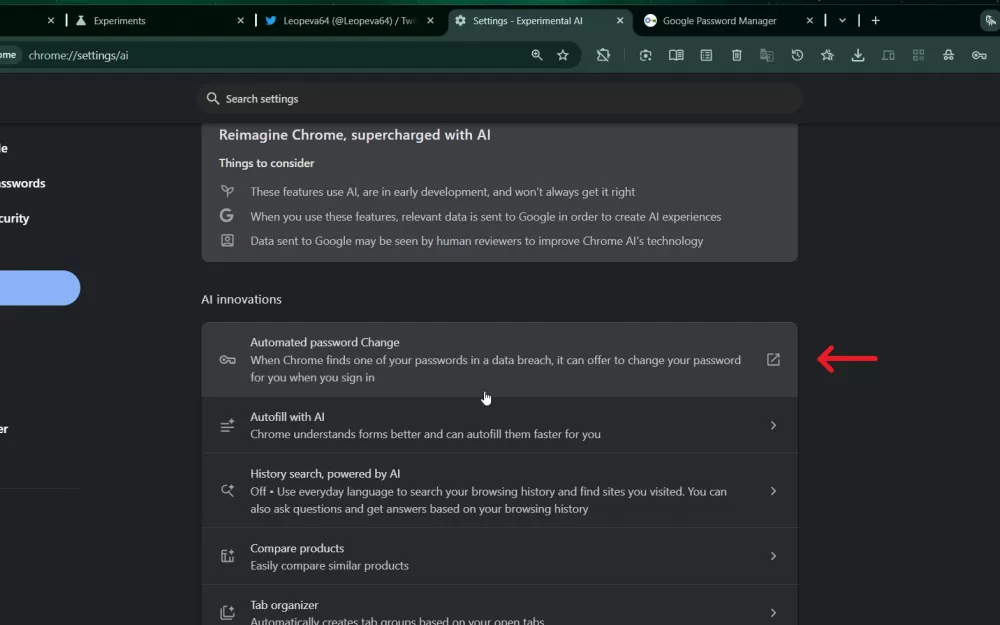Image resolution: width=1000 pixels, height=625 pixels.
Task: Click the search magnifier icon in settings
Action: tap(213, 98)
